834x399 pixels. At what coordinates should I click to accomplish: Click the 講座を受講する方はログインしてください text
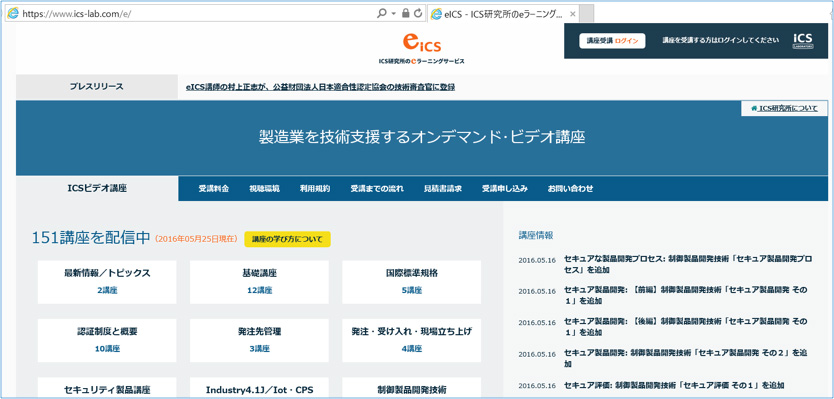[721, 40]
